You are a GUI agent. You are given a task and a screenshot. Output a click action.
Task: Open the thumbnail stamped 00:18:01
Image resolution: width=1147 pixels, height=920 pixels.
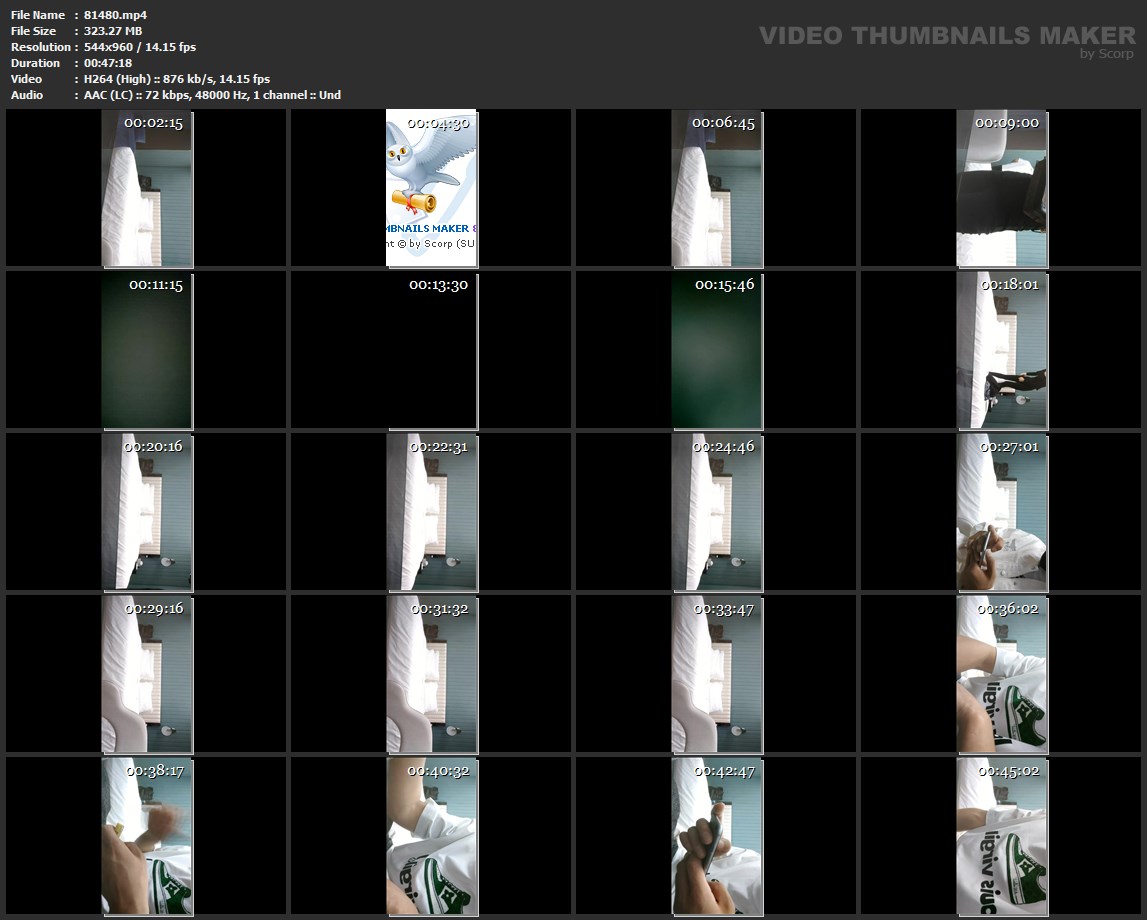pyautogui.click(x=1002, y=350)
